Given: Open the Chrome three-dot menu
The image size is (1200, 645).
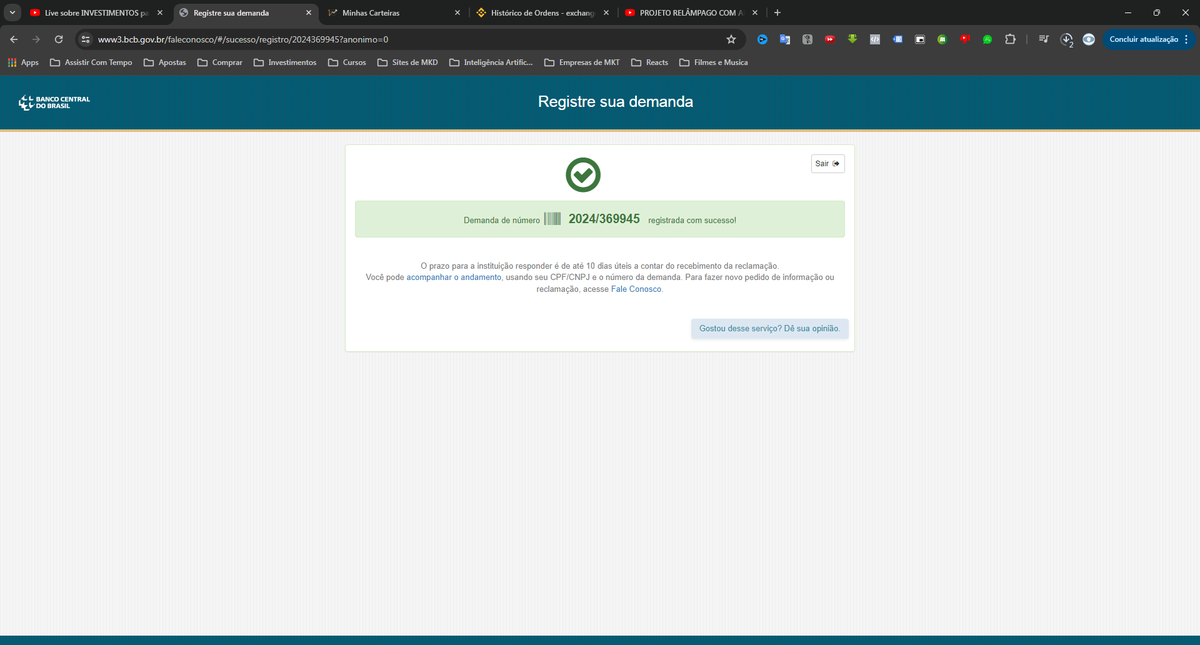Looking at the screenshot, I should tap(1188, 39).
